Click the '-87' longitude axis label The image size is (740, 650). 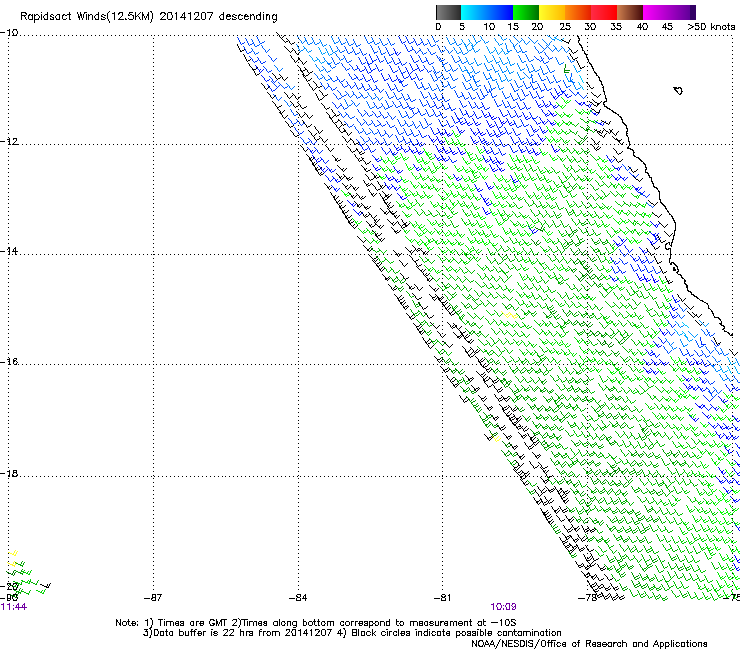(153, 598)
